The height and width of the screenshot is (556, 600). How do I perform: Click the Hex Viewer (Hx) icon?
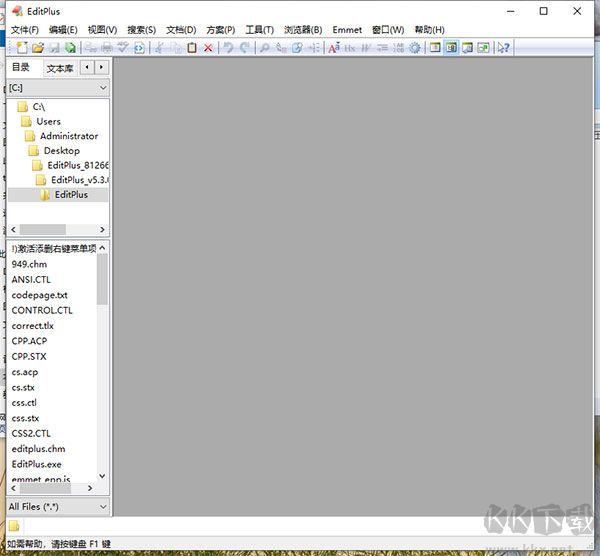[x=350, y=48]
